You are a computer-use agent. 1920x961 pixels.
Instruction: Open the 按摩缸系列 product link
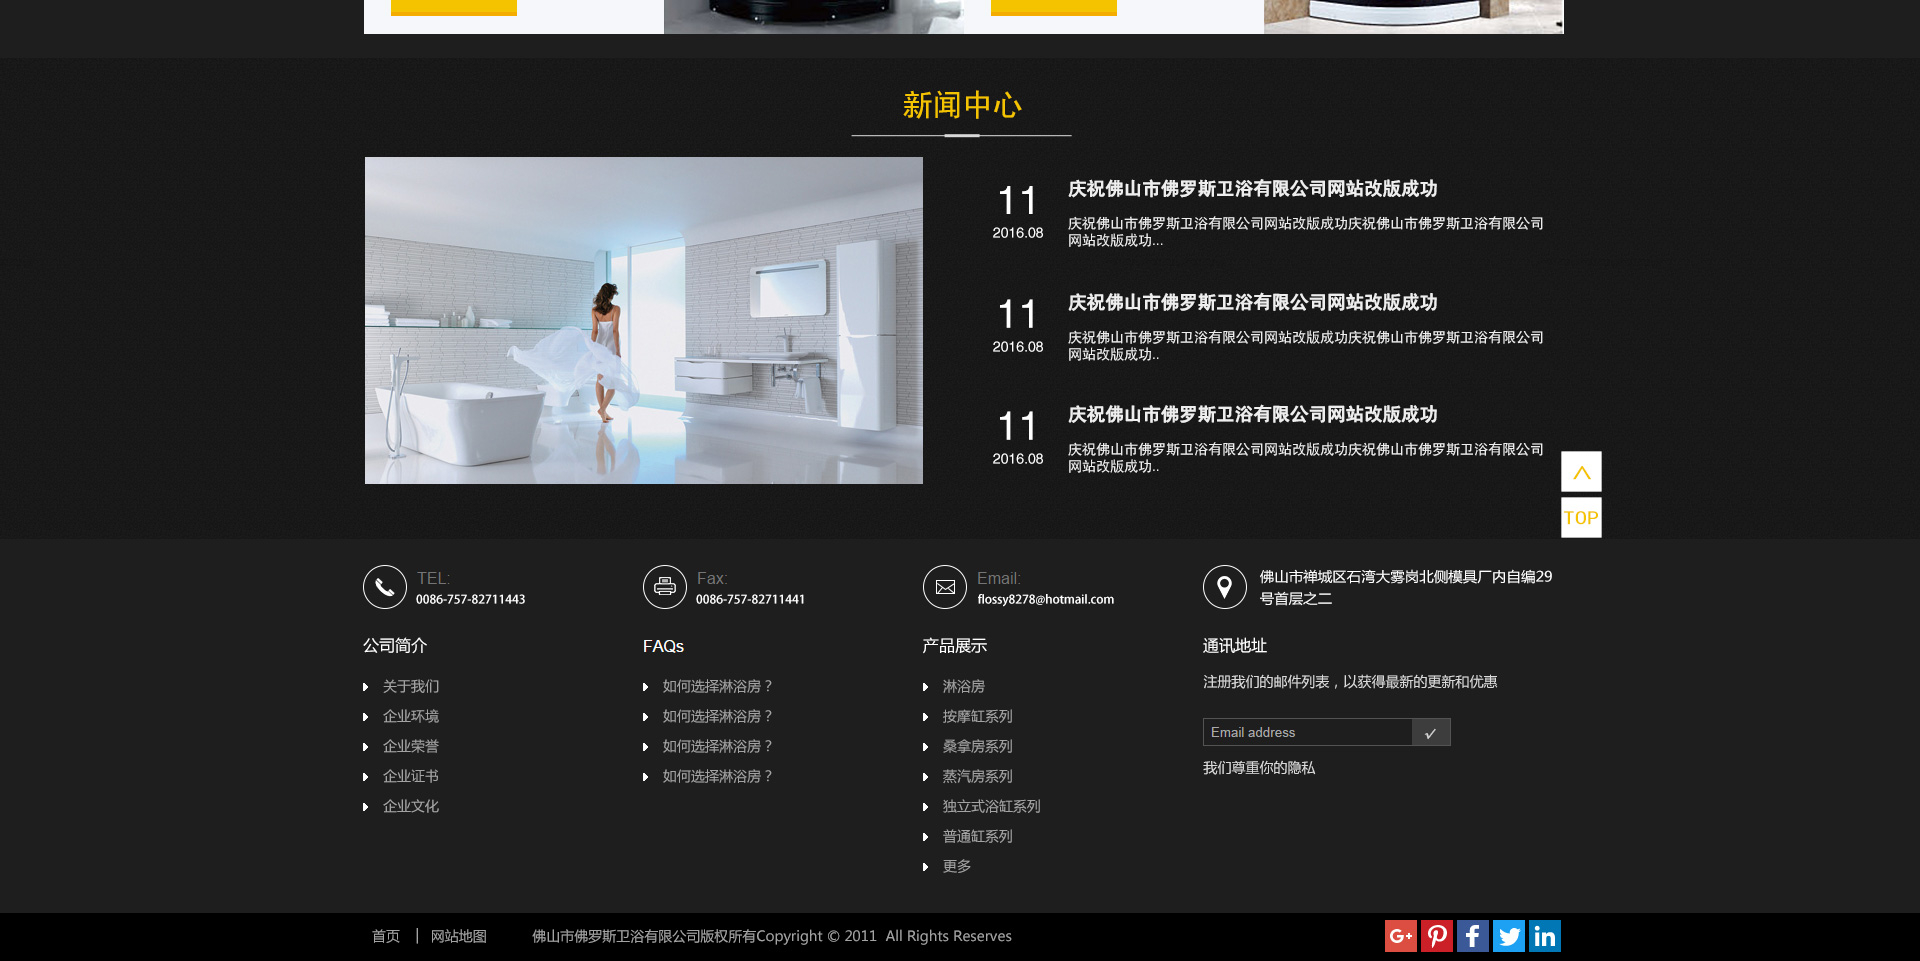coord(977,717)
